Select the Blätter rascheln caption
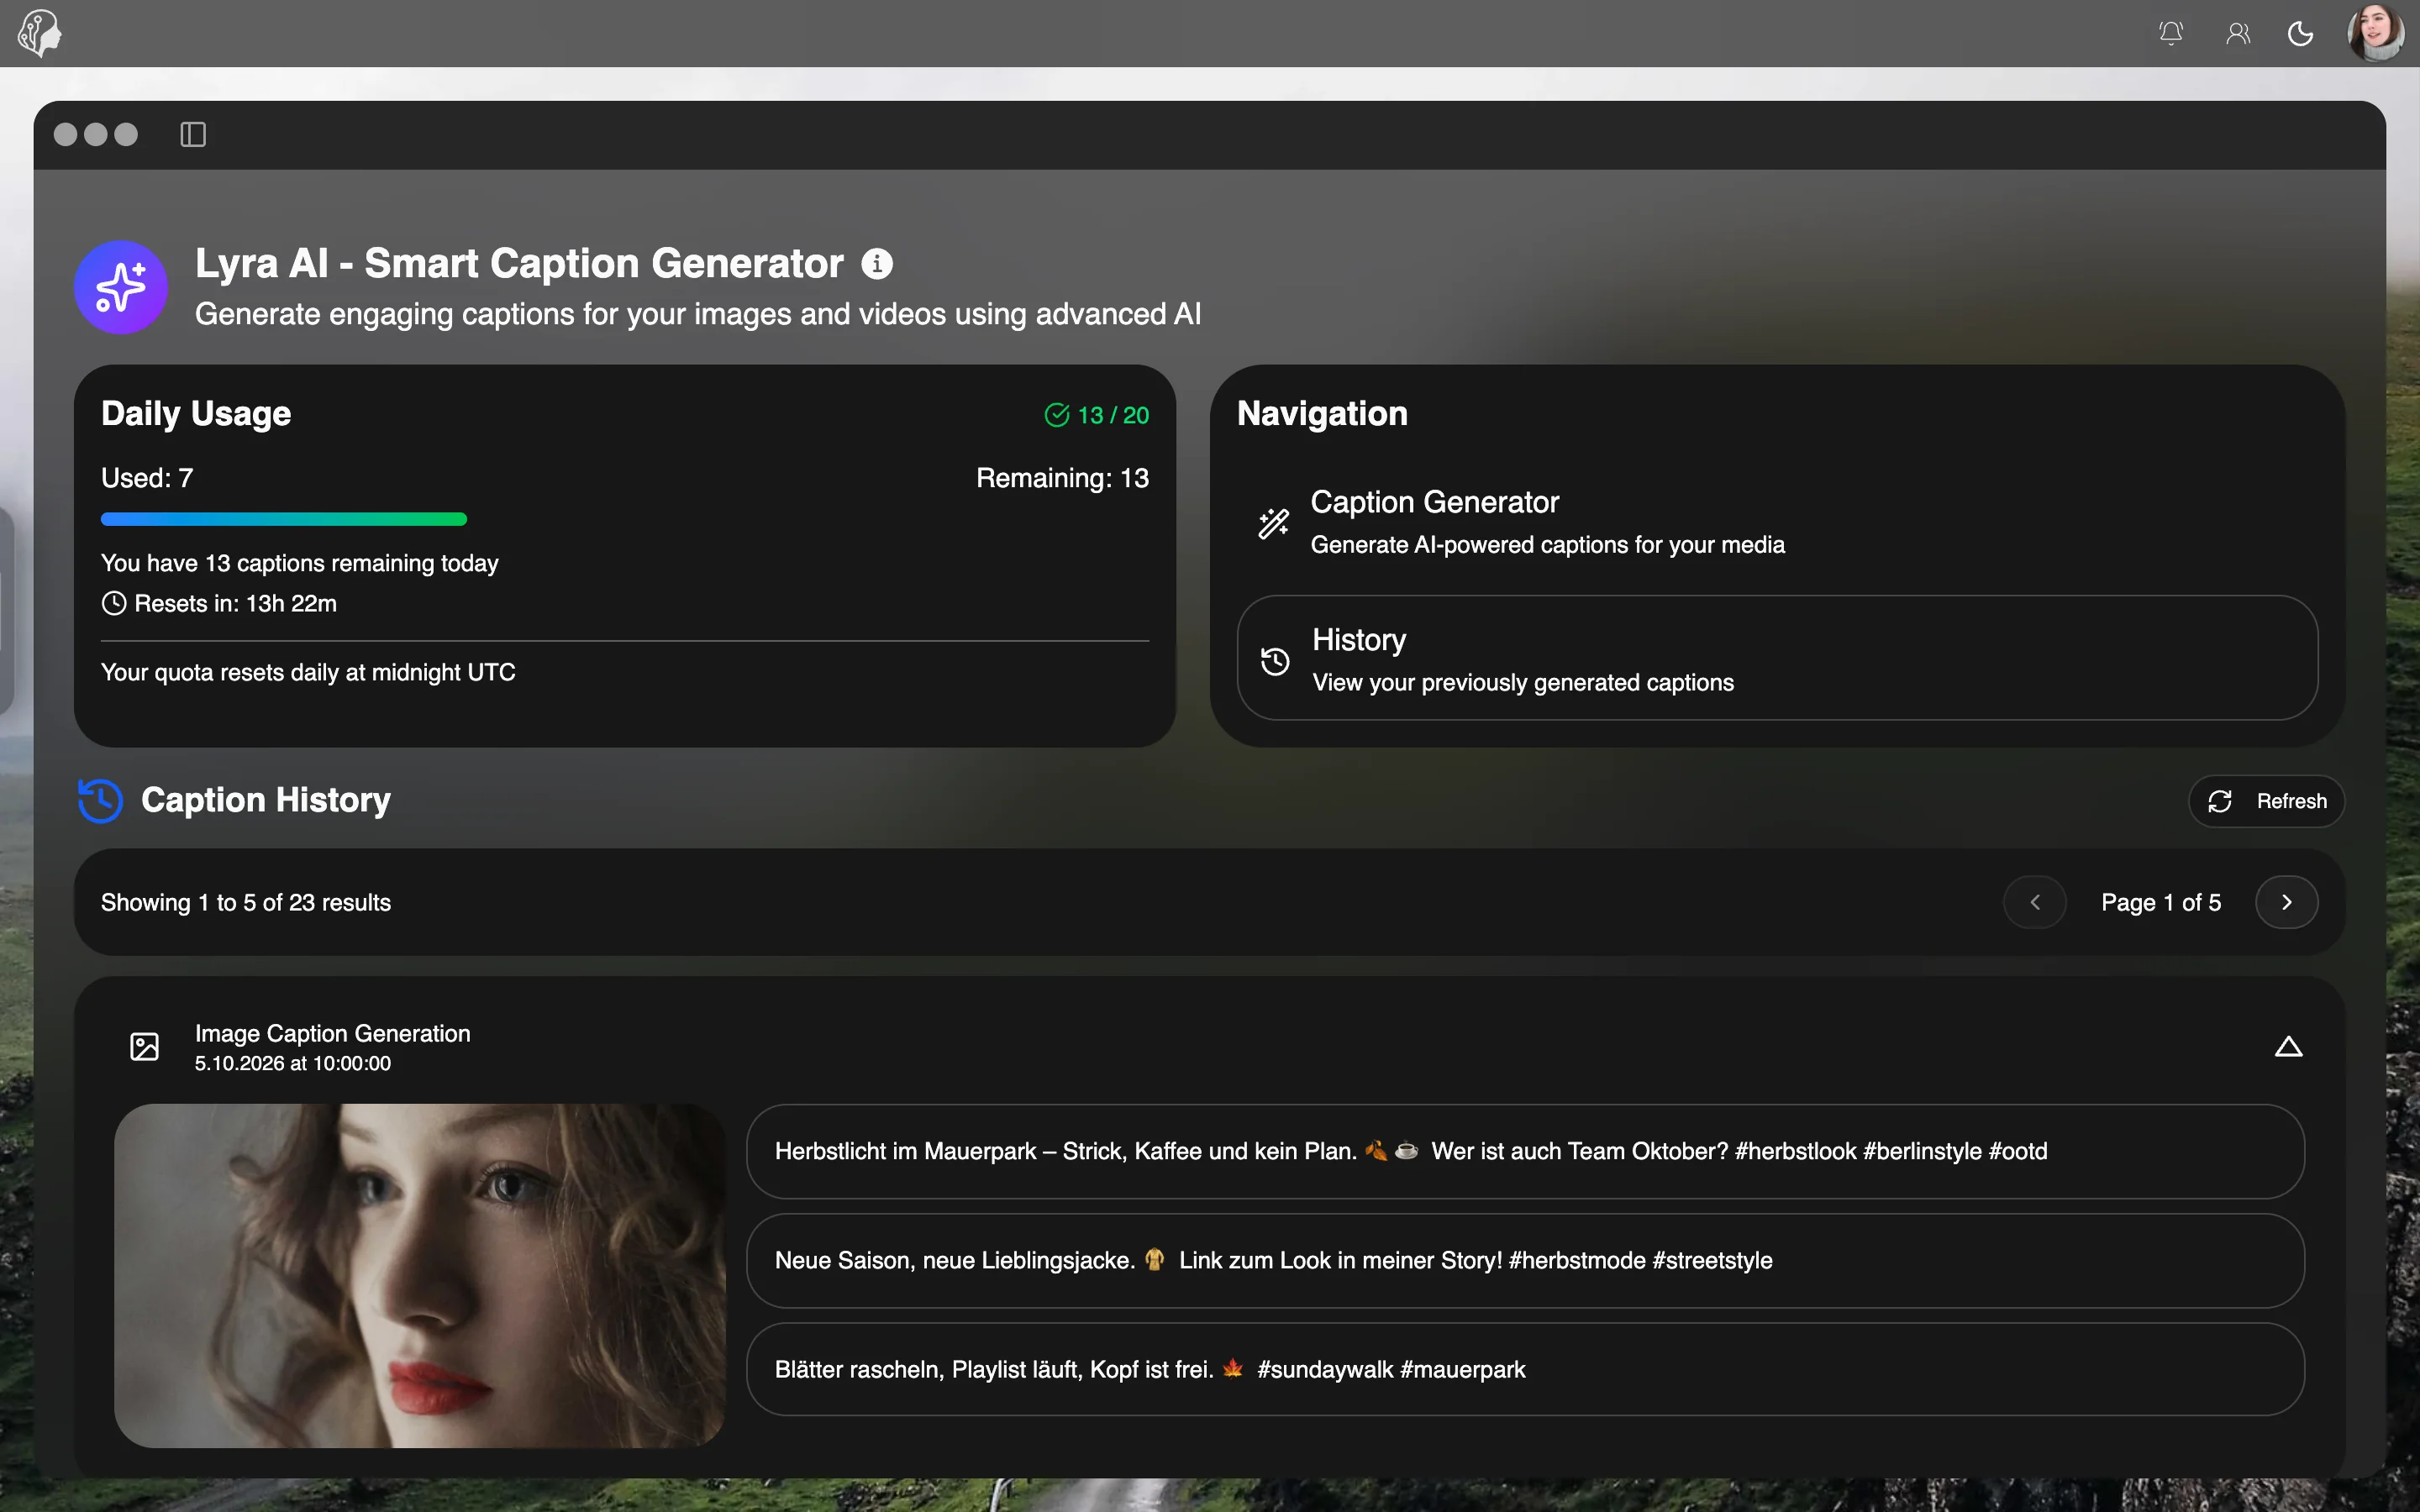The width and height of the screenshot is (2420, 1512). coord(1525,1369)
